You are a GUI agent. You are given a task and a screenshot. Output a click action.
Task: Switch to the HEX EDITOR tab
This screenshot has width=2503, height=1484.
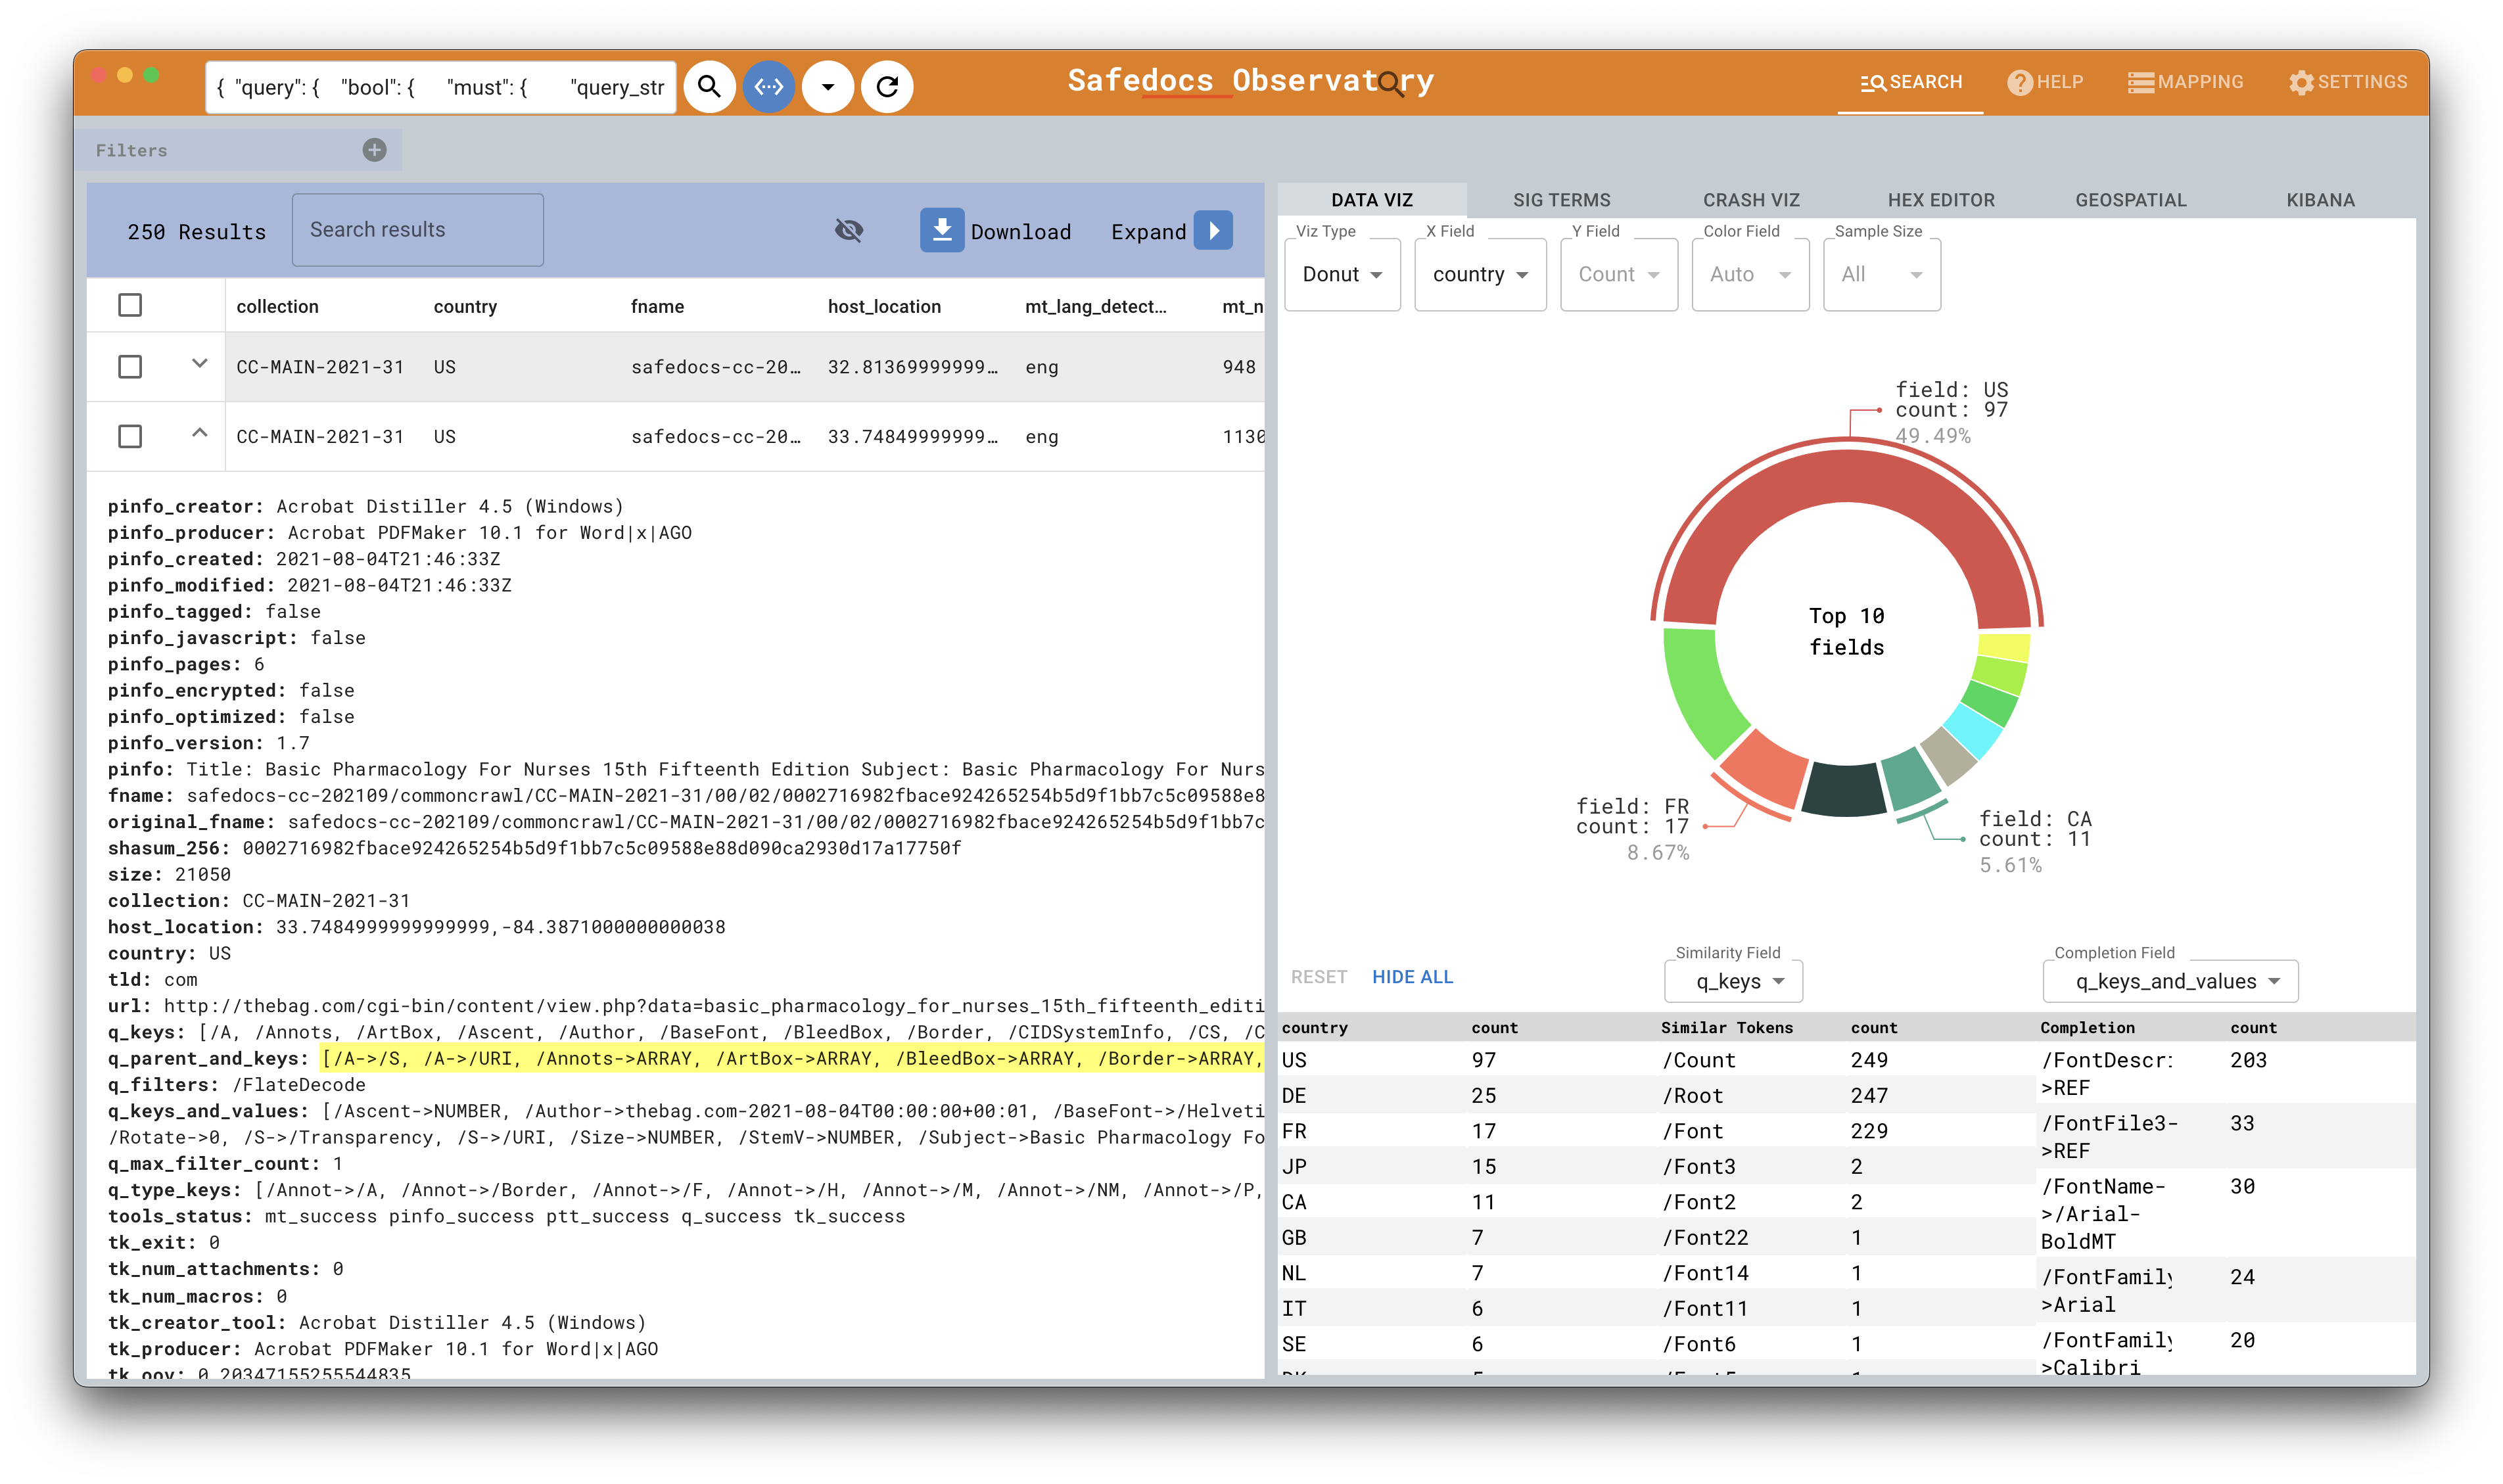[x=1940, y=200]
